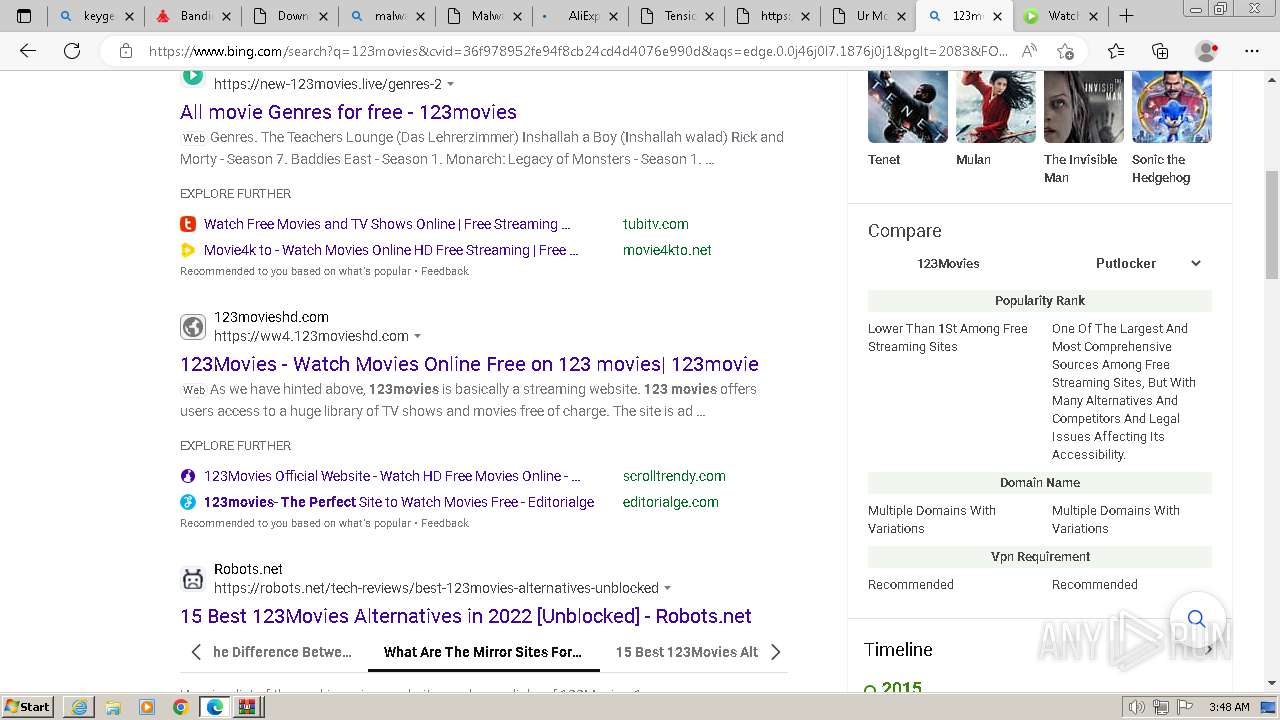
Task: Open 'Watch Free Movies and TV Shows Online' link
Action: pos(387,224)
